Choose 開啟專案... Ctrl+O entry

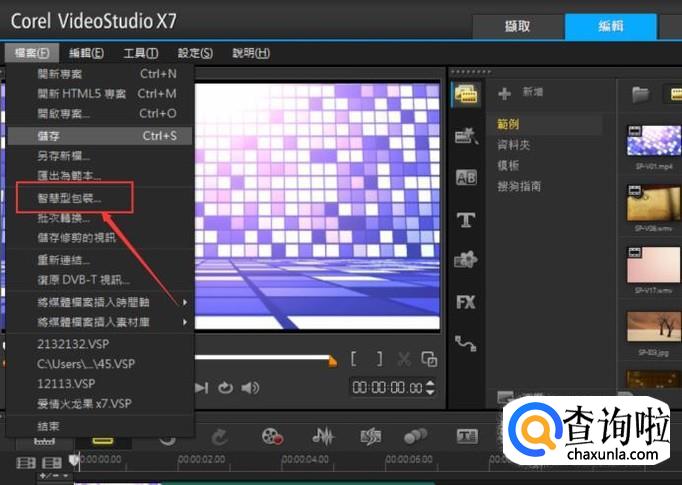[100, 114]
